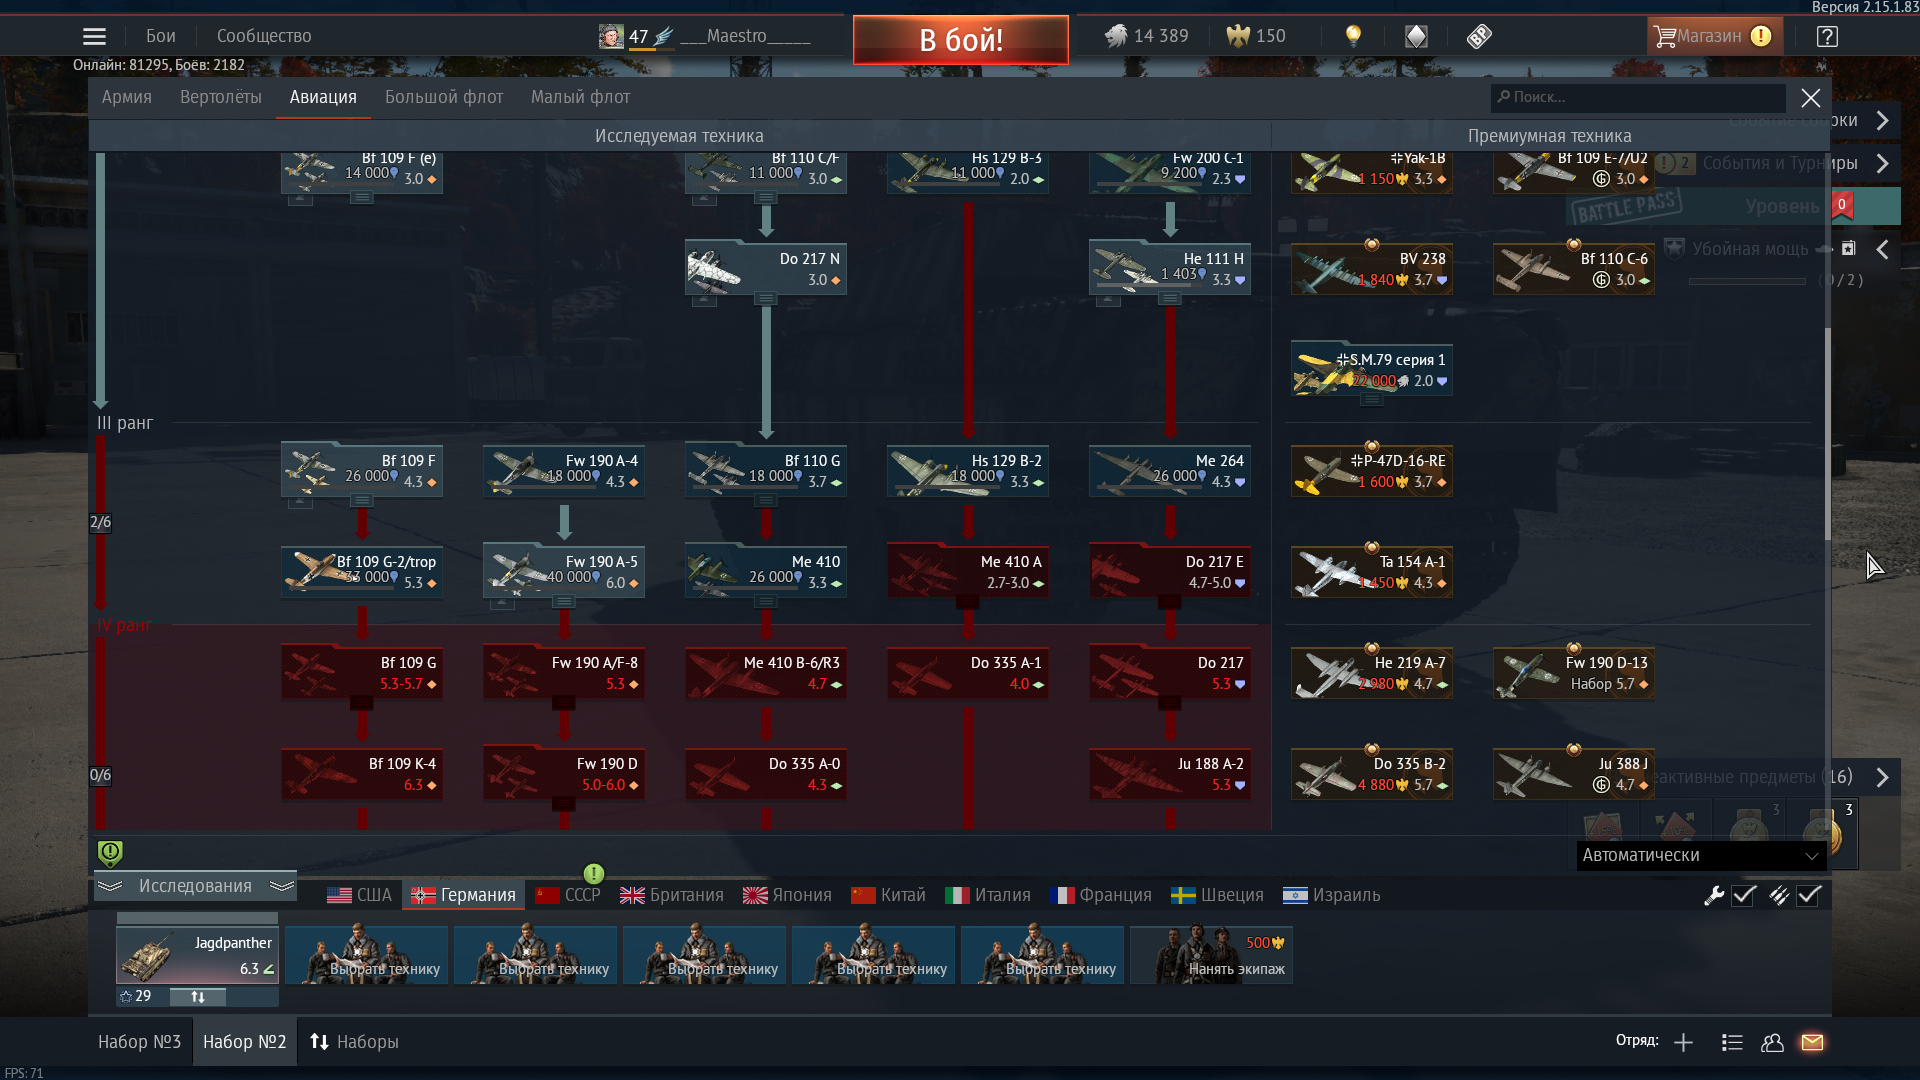Switch to the Армия tab
The image size is (1920, 1080).
pos(127,97)
